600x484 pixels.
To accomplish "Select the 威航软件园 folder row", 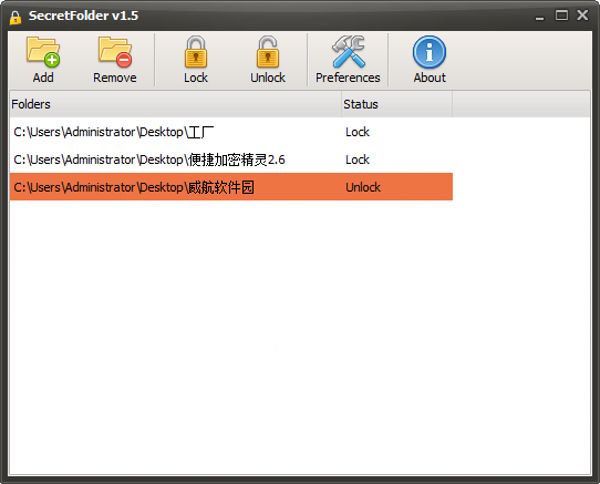I will (231, 187).
